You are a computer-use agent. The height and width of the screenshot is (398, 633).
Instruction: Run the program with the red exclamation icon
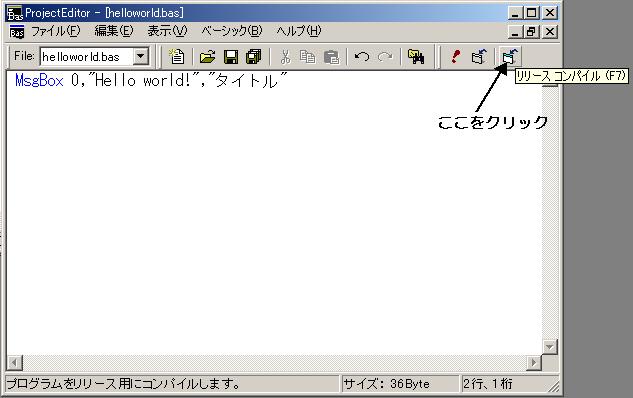point(456,57)
